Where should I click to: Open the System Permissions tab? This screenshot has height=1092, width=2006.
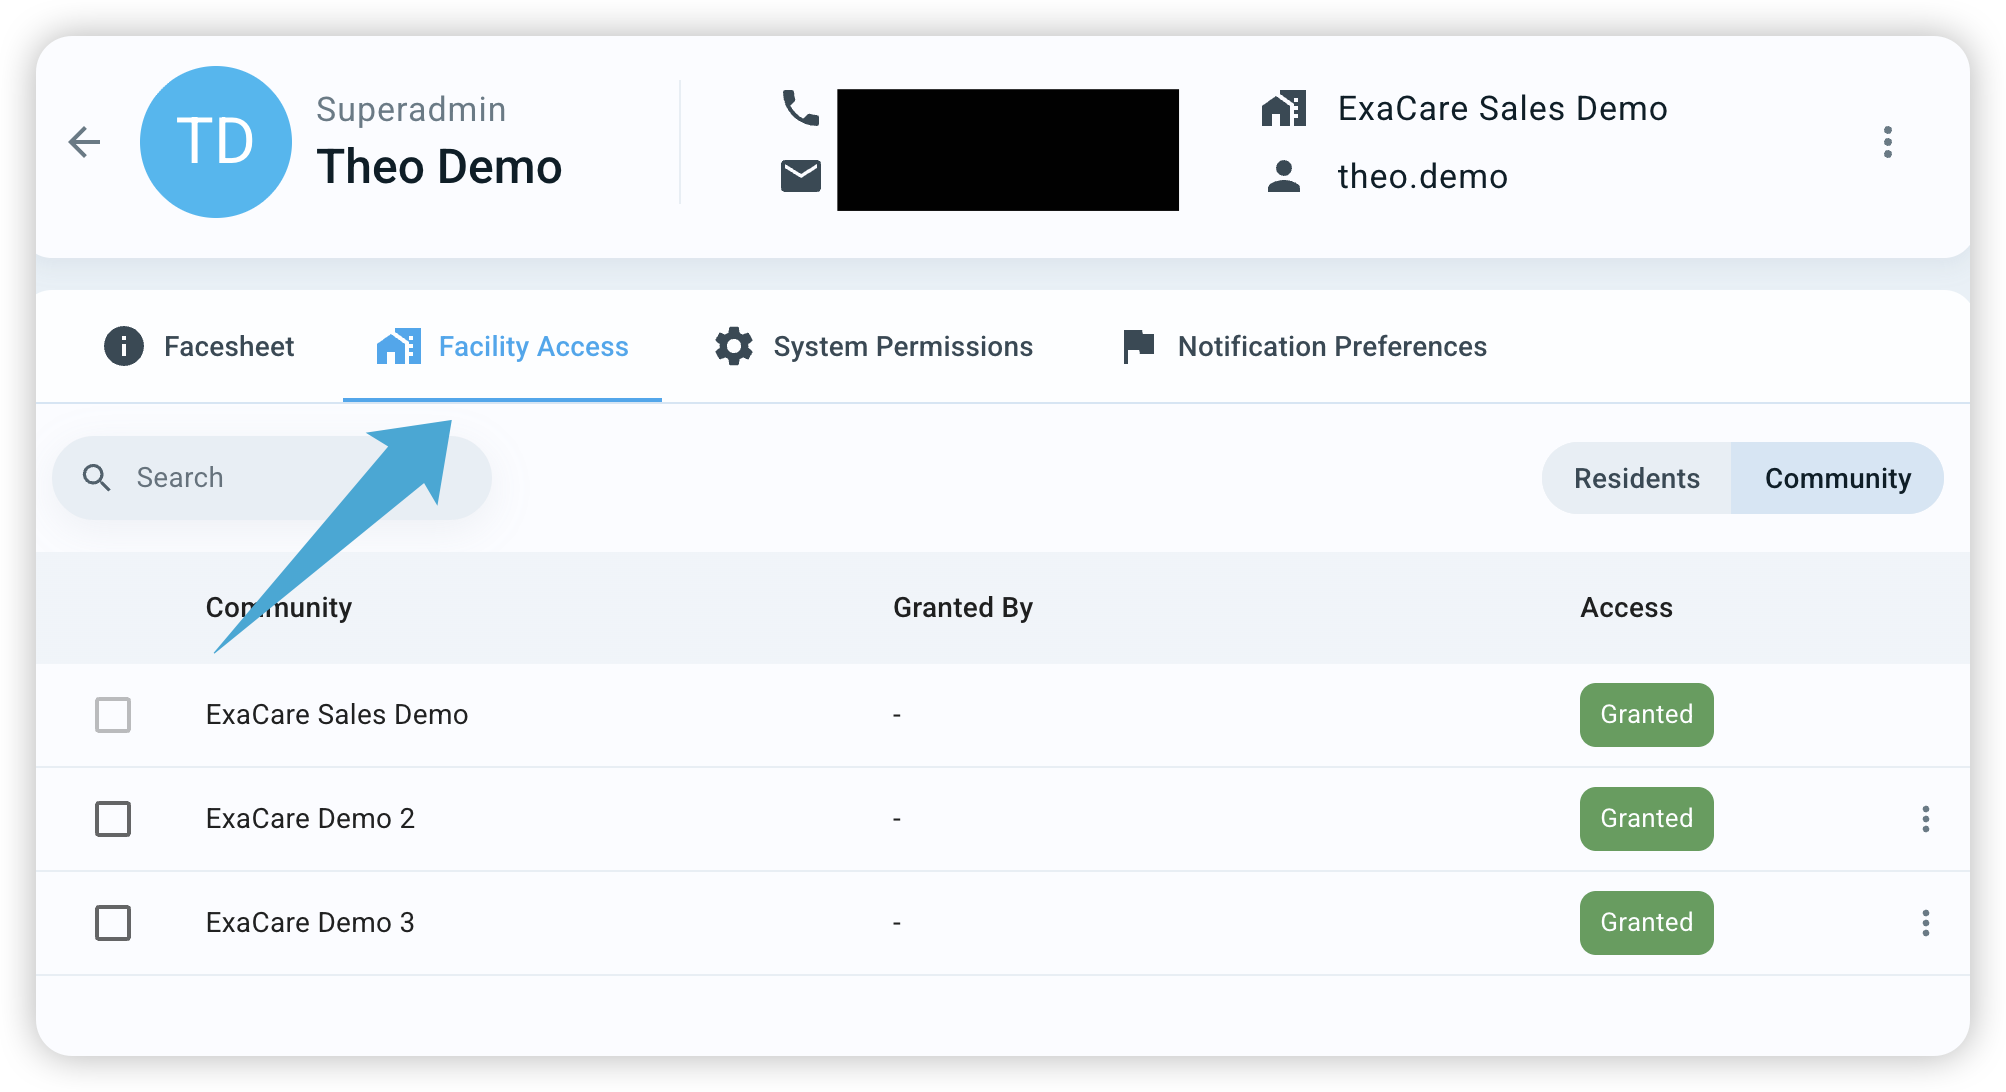873,346
